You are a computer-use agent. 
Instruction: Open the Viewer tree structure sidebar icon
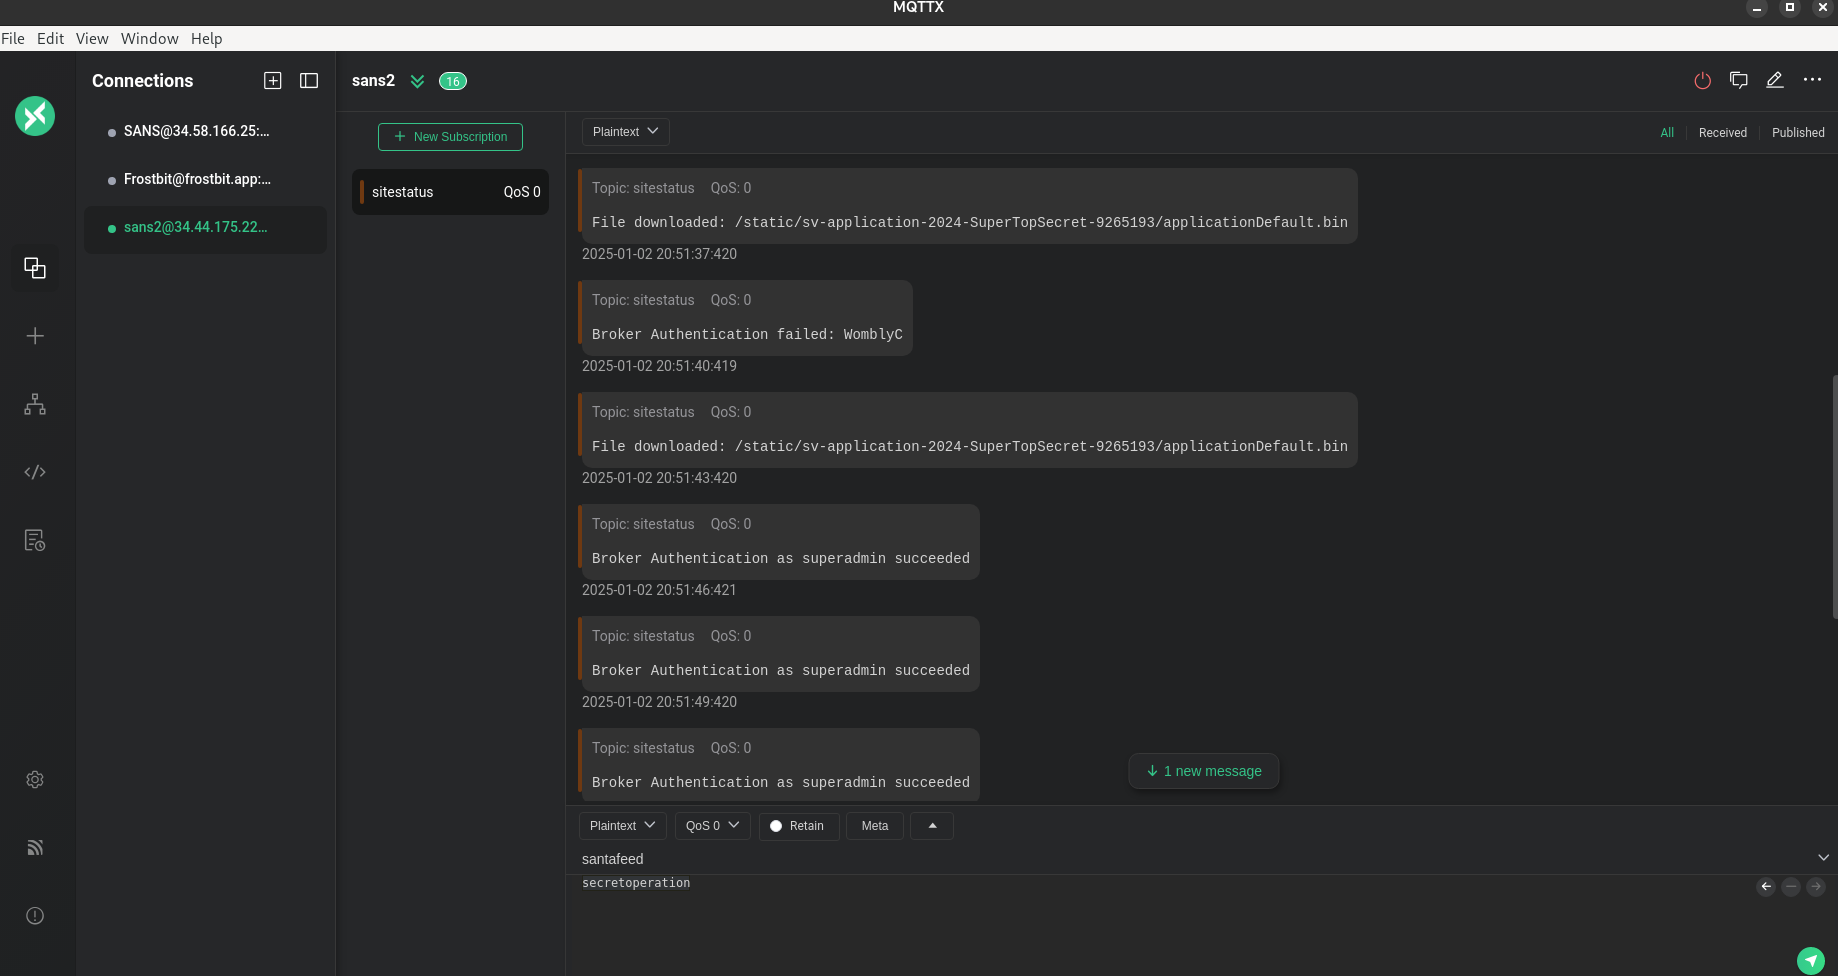(x=35, y=404)
